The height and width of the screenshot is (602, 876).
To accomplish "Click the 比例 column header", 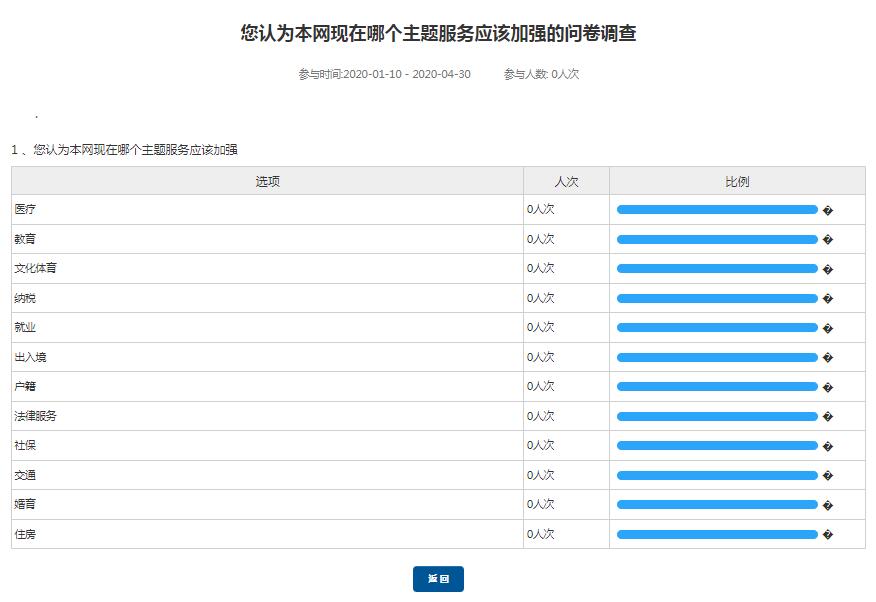I will [x=737, y=181].
